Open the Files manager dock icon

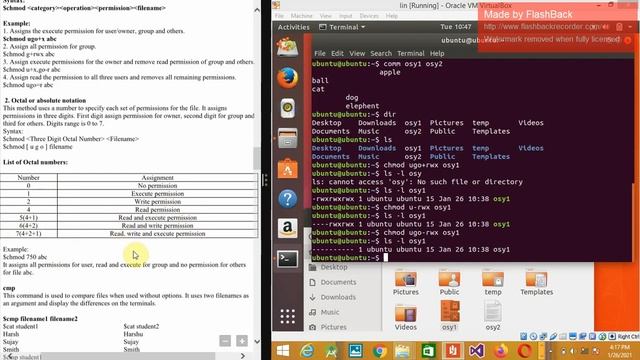287,138
